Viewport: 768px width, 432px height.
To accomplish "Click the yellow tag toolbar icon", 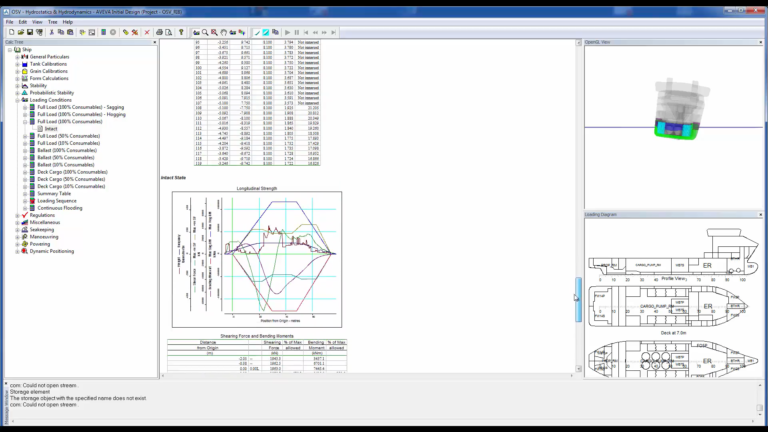I will pos(125,32).
